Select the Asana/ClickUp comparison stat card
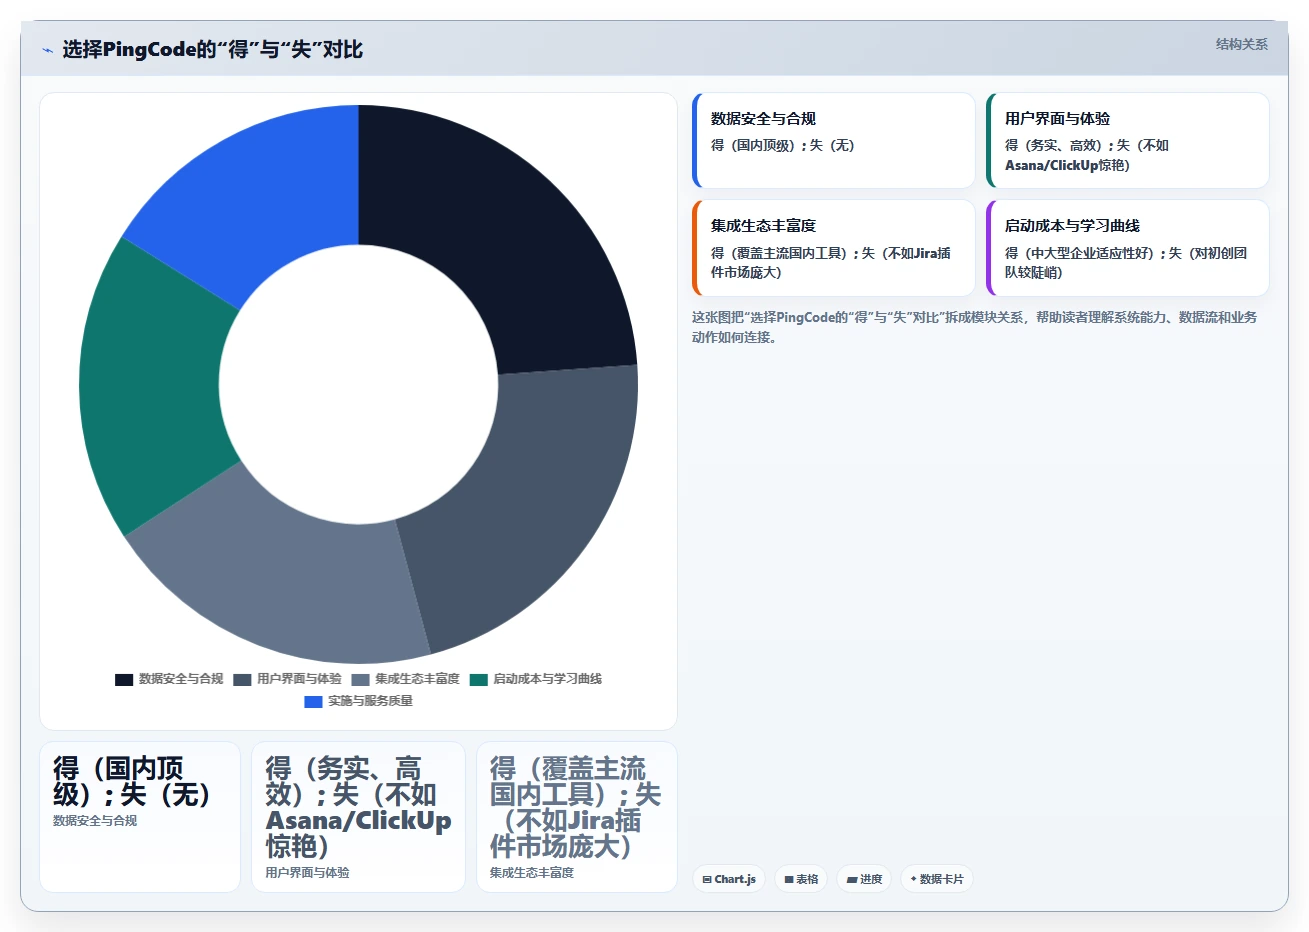Viewport: 1309px width, 932px height. pos(358,816)
